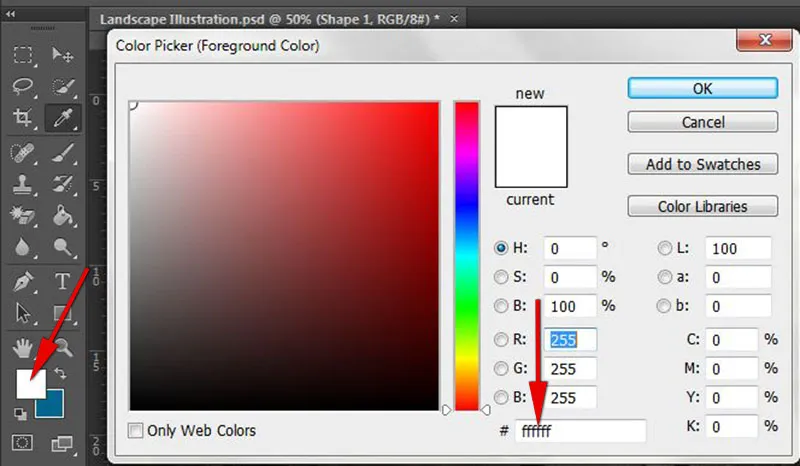The height and width of the screenshot is (466, 800).
Task: Select the Crop tool
Action: tap(22, 118)
